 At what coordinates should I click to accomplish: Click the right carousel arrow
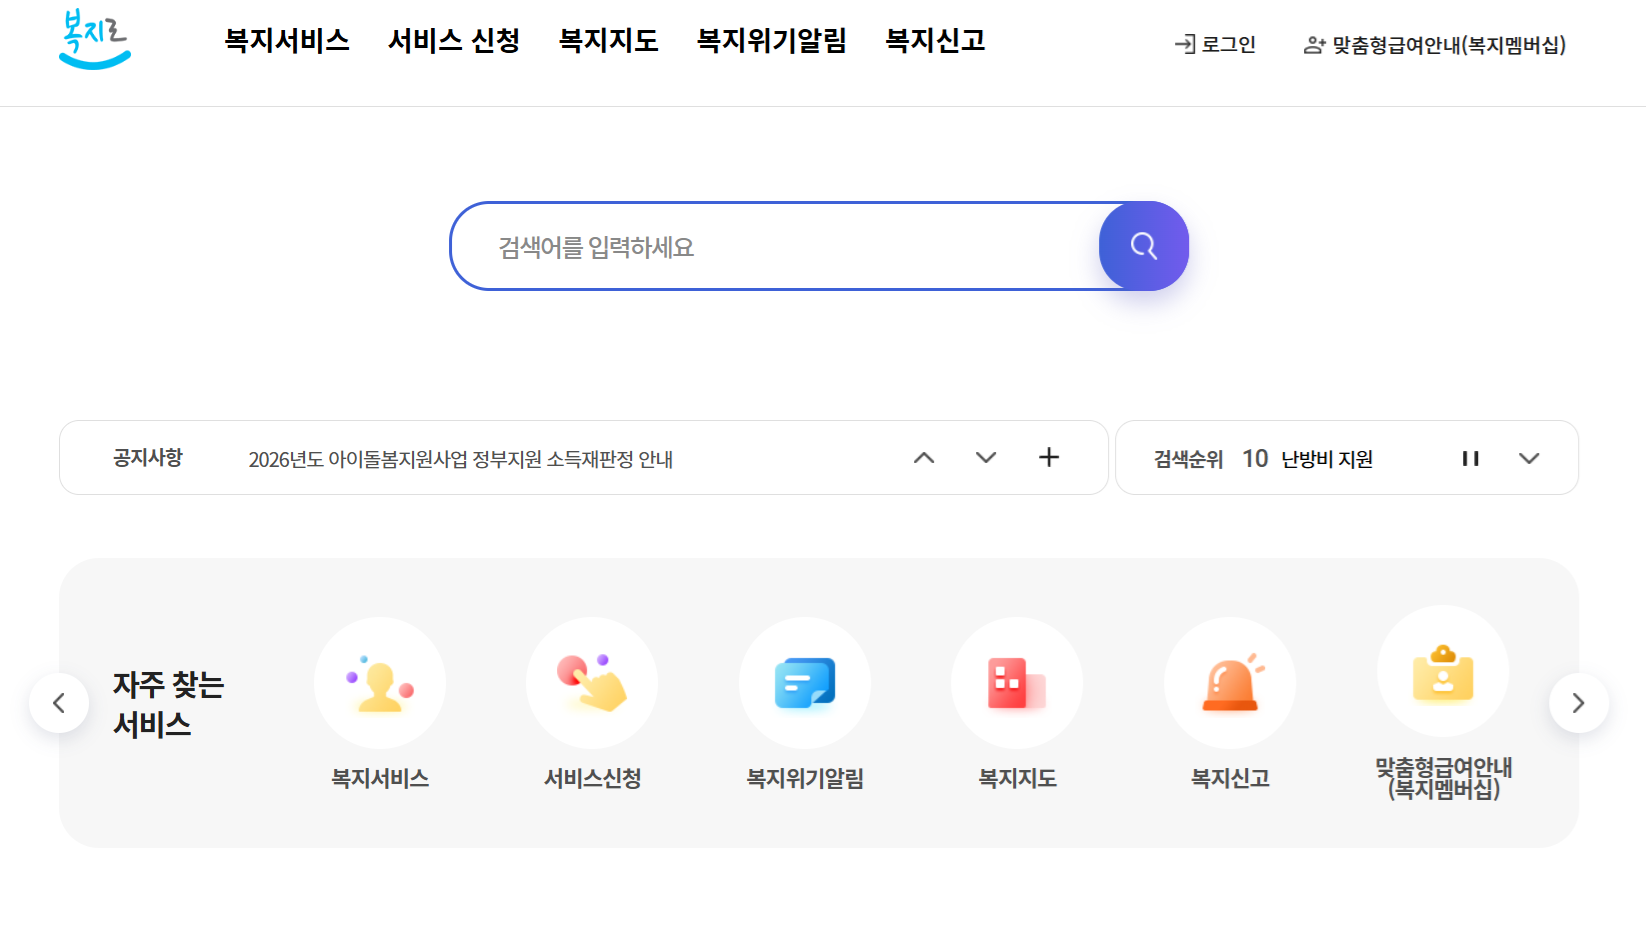(1578, 702)
